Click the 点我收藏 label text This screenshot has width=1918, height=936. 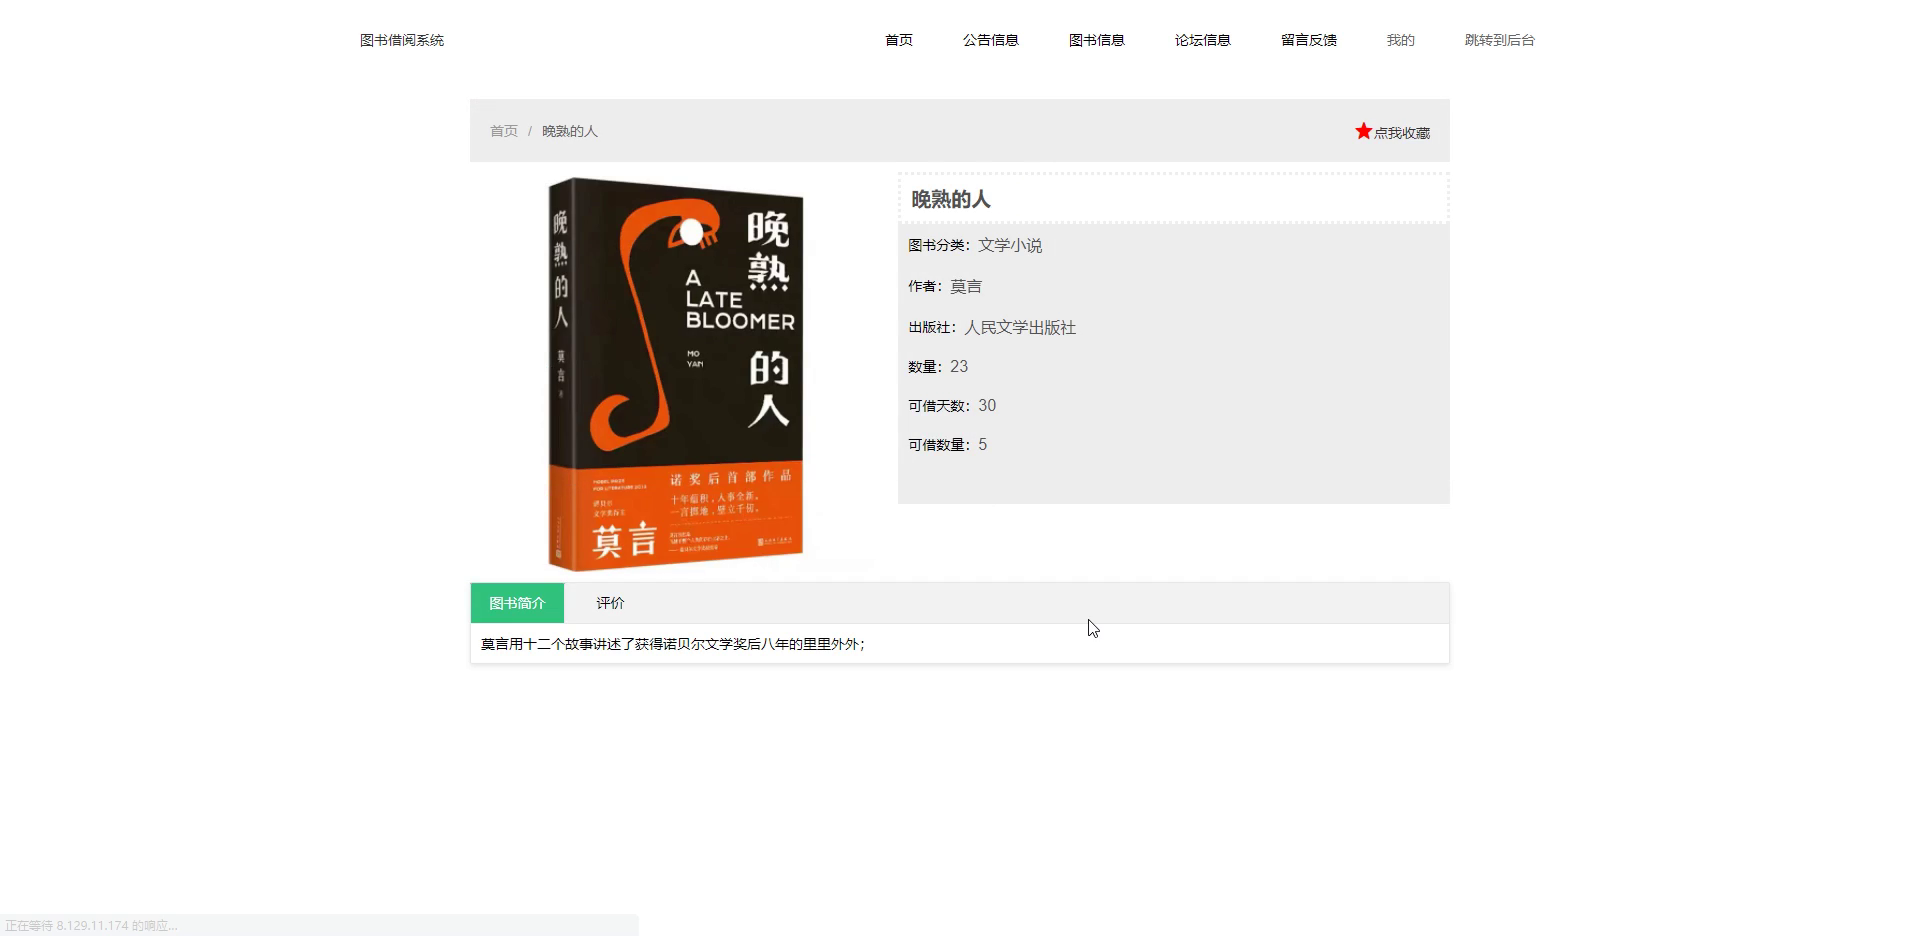(1401, 133)
